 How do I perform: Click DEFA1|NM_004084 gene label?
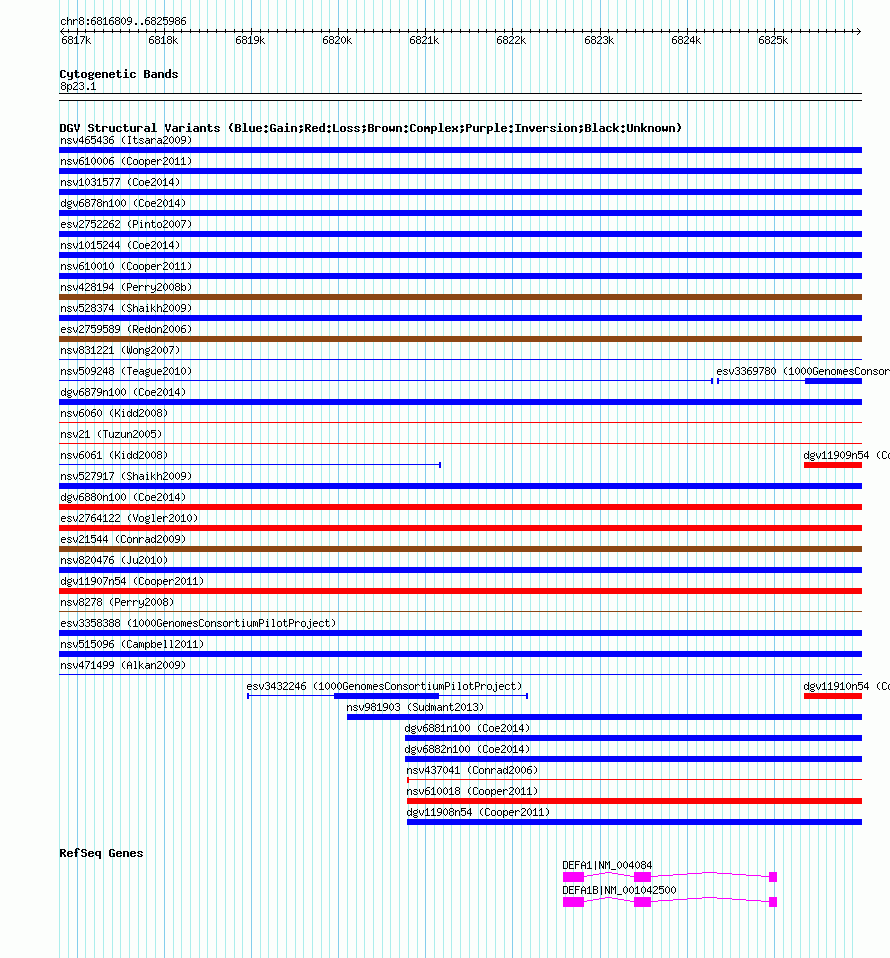[607, 865]
